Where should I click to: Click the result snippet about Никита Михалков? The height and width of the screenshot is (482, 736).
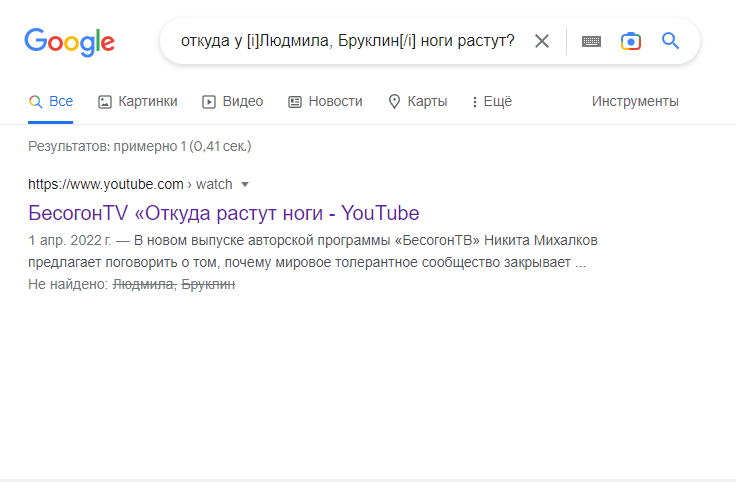tap(310, 252)
